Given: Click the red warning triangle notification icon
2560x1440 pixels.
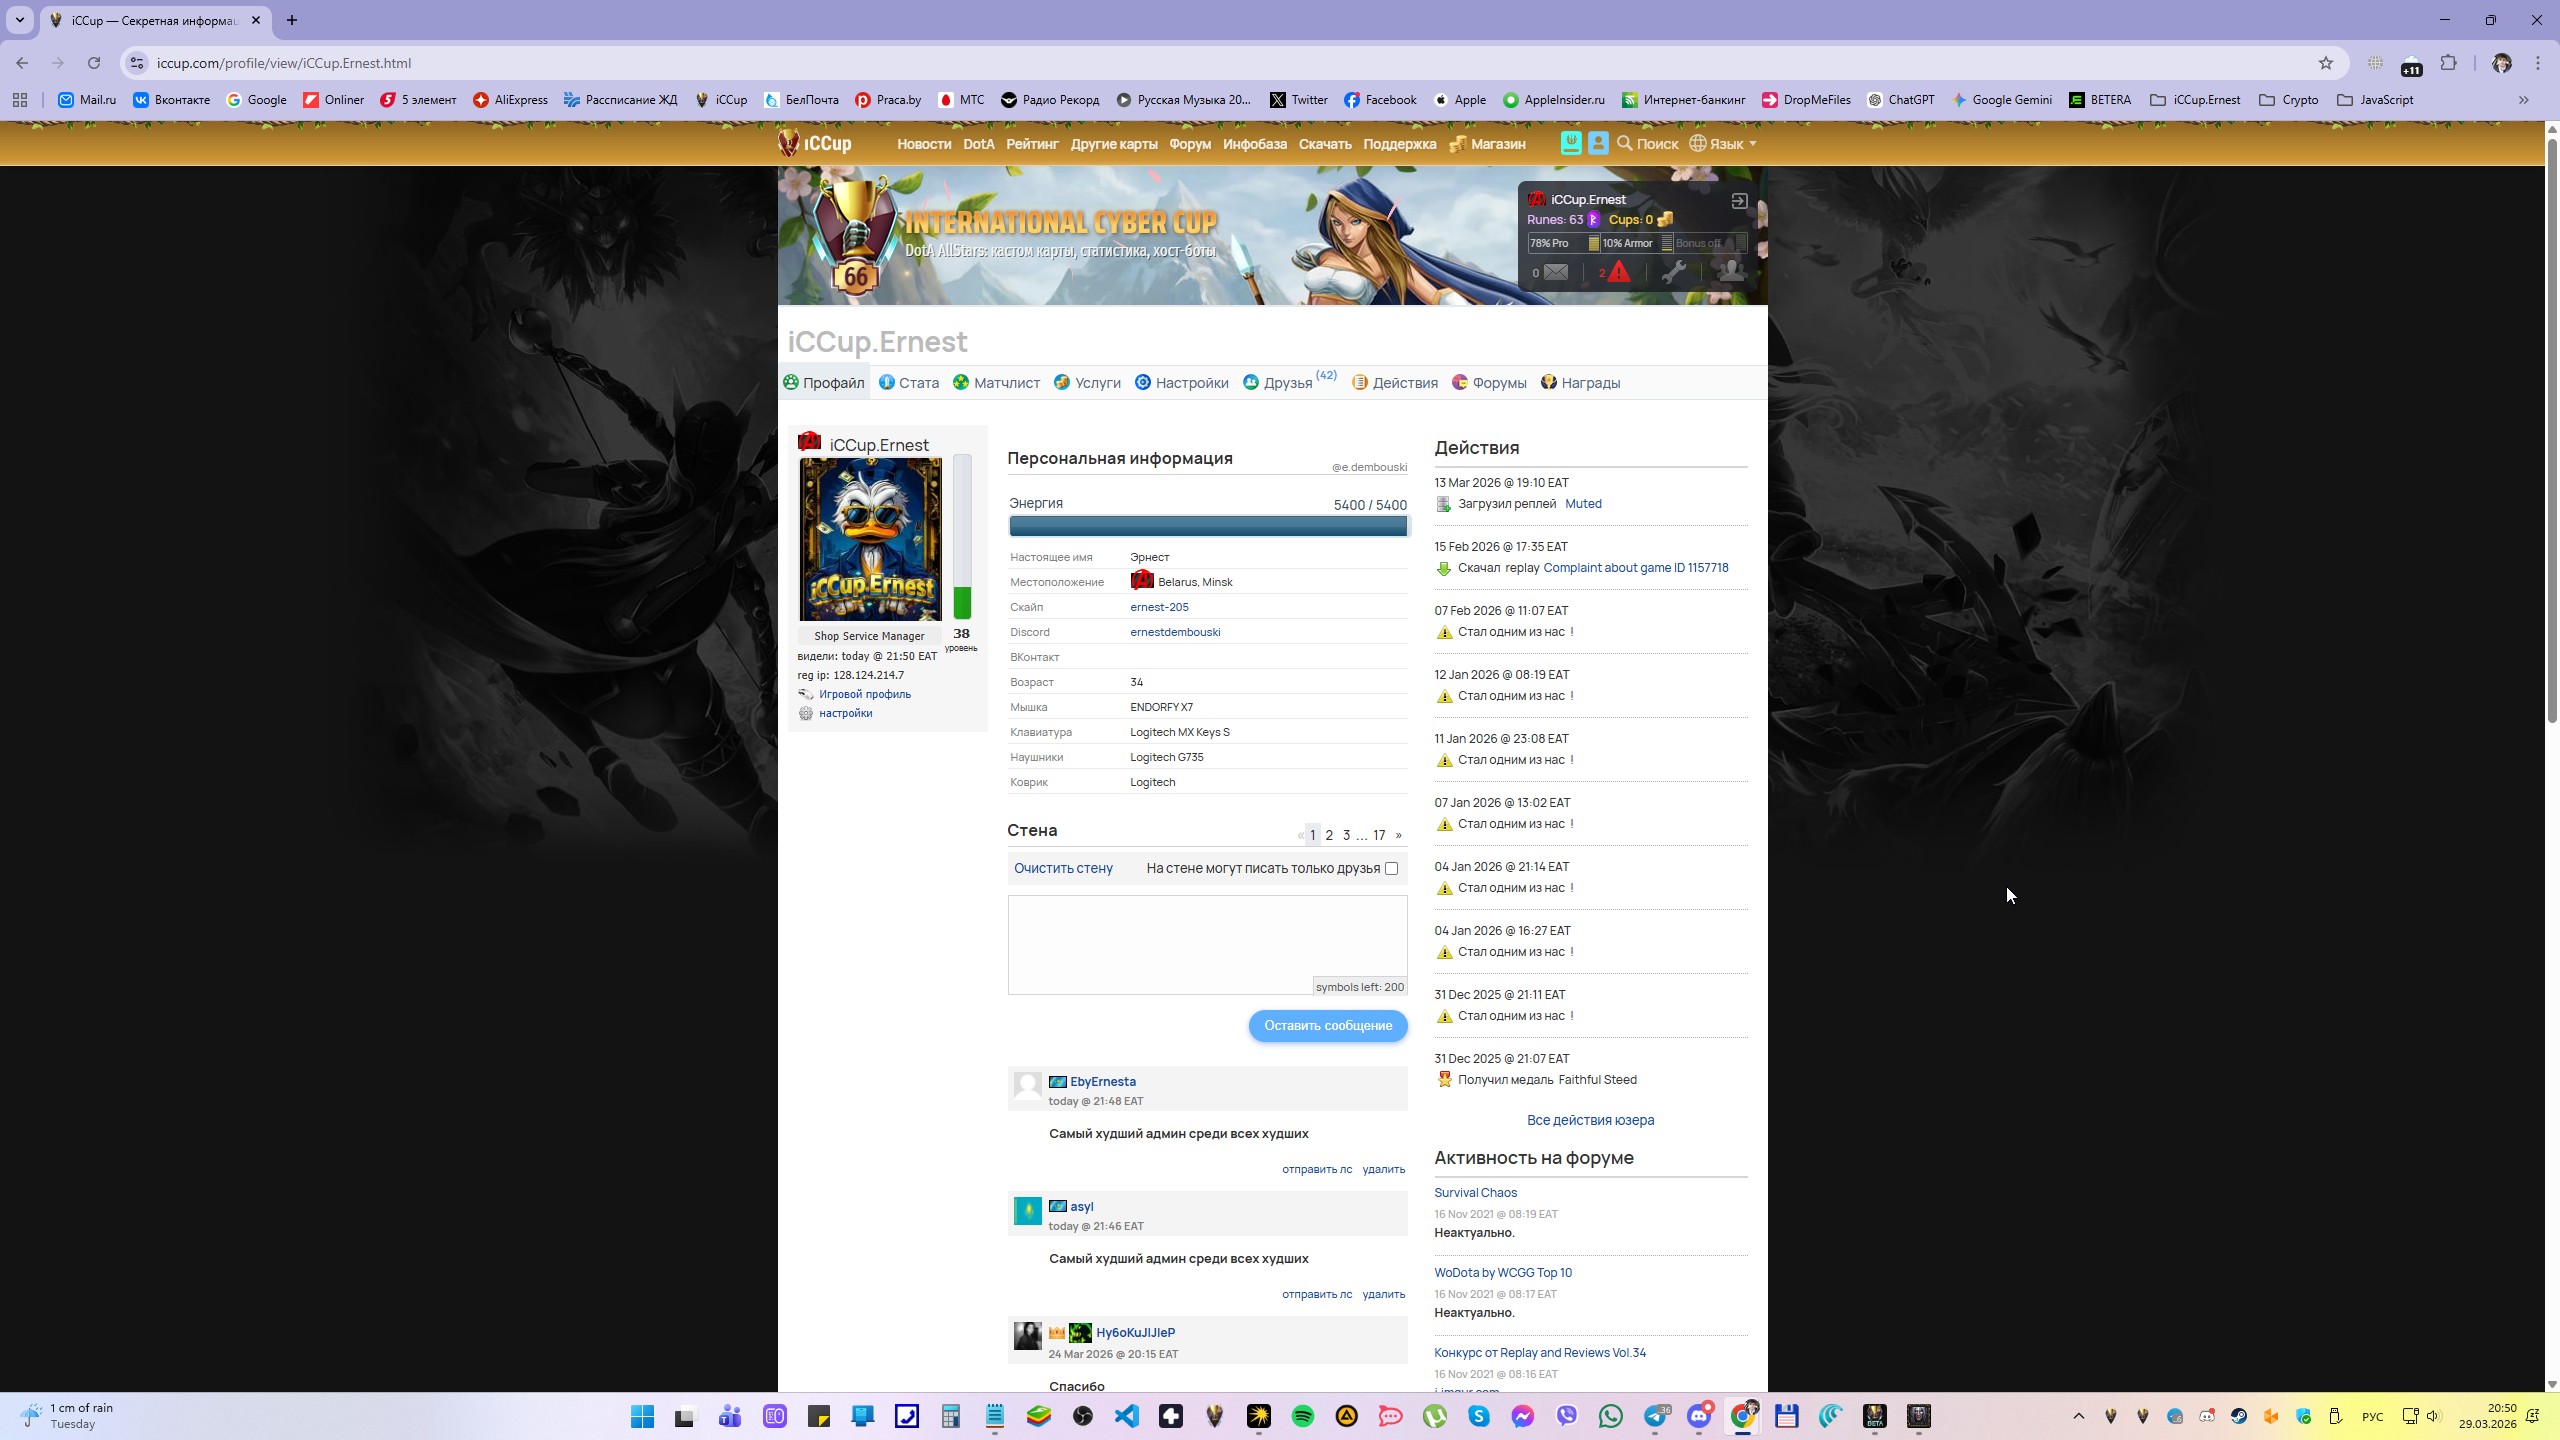Looking at the screenshot, I should 1617,272.
